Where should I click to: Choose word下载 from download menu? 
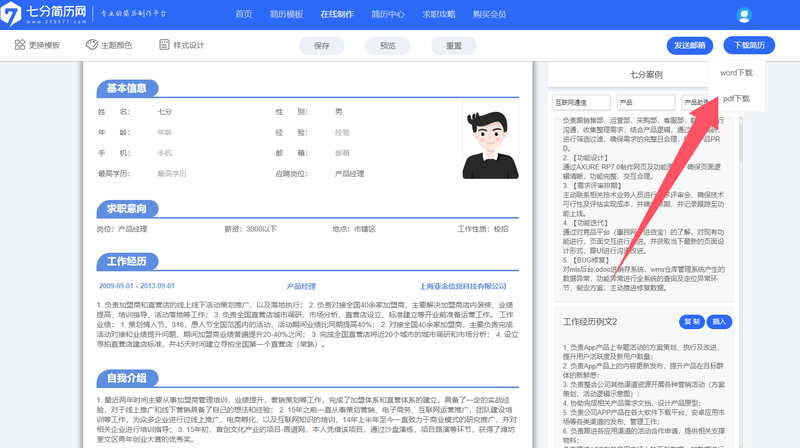click(x=736, y=73)
